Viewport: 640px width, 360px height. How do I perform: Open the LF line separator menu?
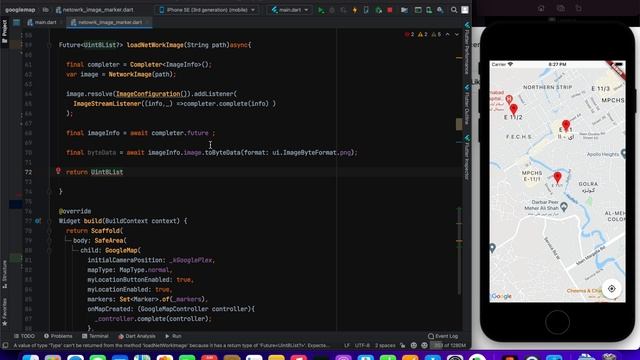pyautogui.click(x=347, y=345)
